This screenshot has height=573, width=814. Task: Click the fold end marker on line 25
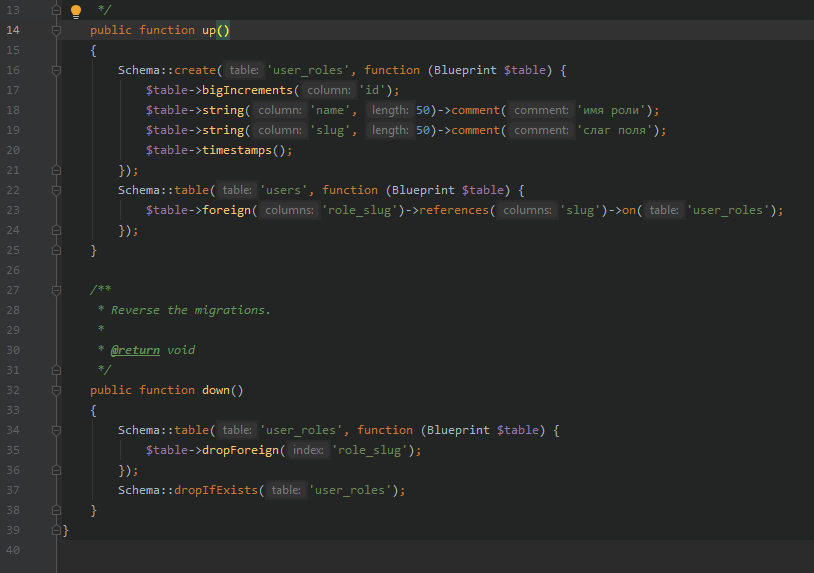point(57,250)
